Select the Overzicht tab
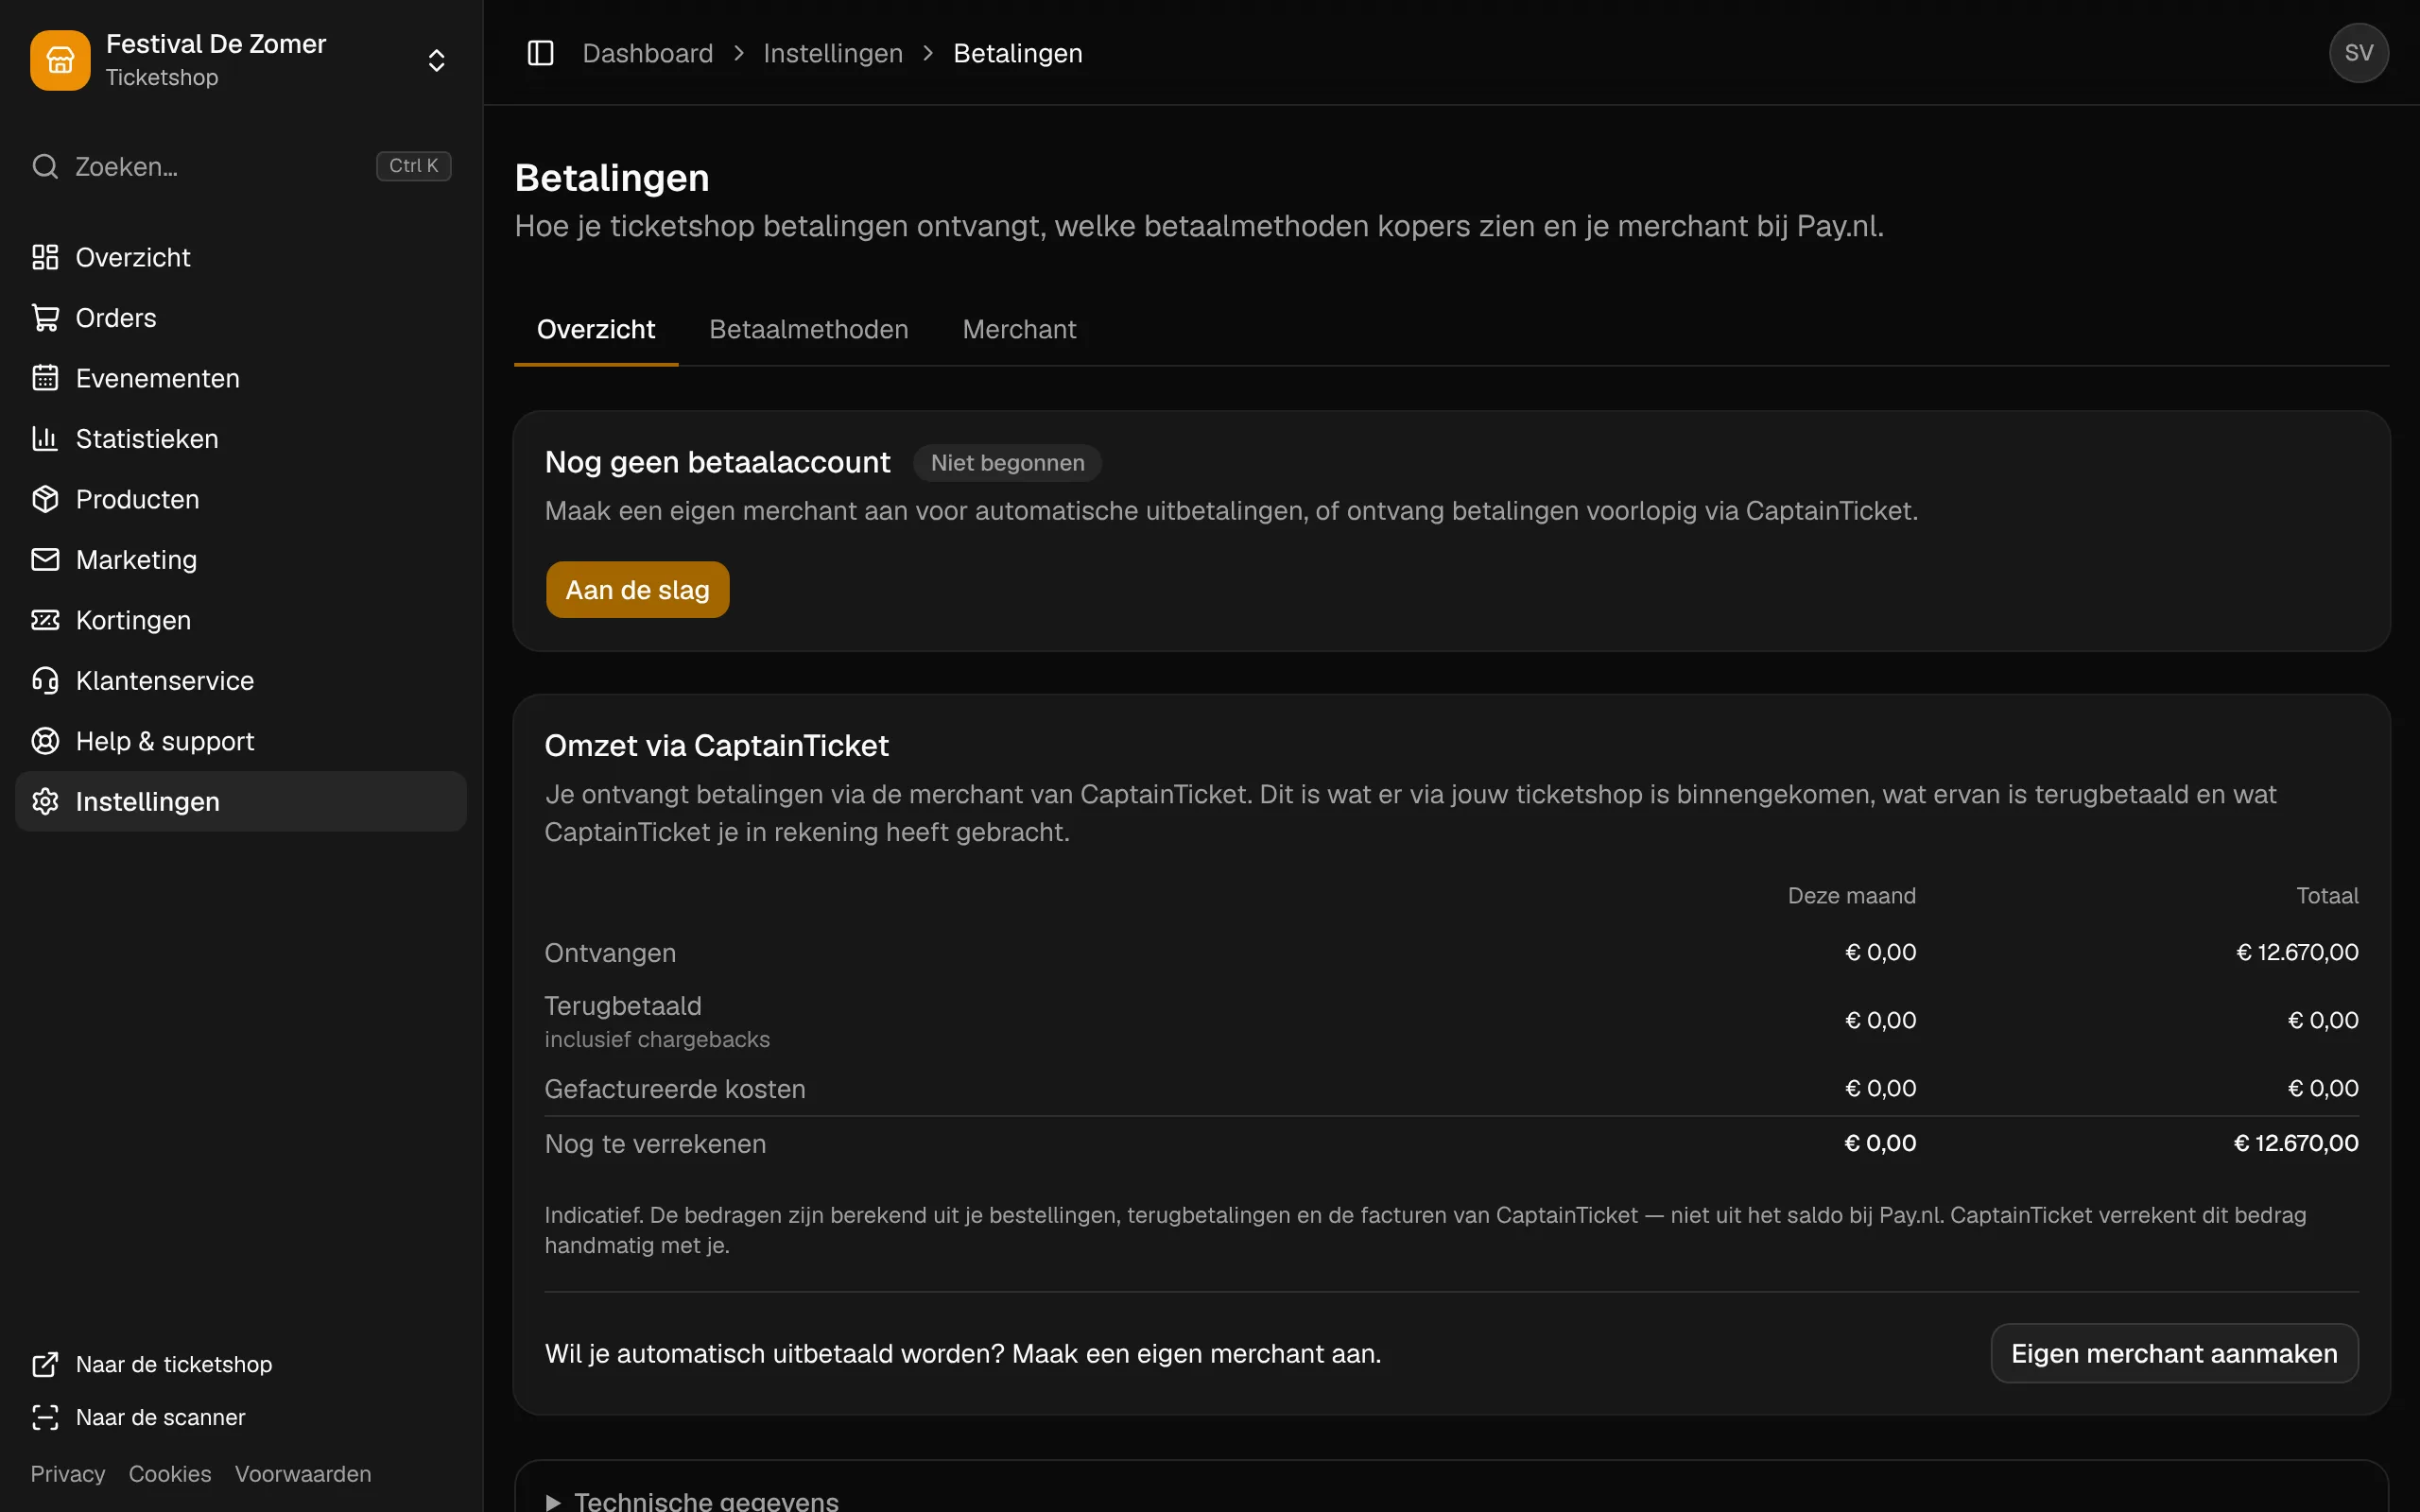This screenshot has width=2420, height=1512. point(596,330)
